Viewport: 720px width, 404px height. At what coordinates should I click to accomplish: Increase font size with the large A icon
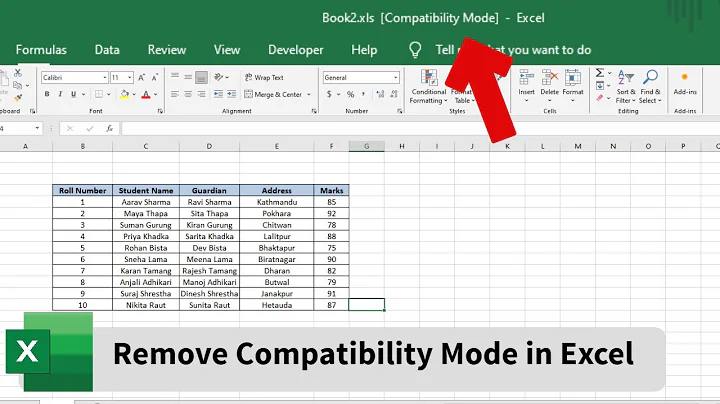pos(141,78)
